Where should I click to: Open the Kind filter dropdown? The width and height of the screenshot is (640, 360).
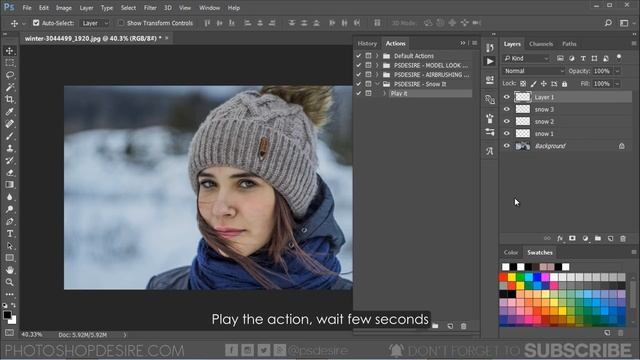pos(526,58)
